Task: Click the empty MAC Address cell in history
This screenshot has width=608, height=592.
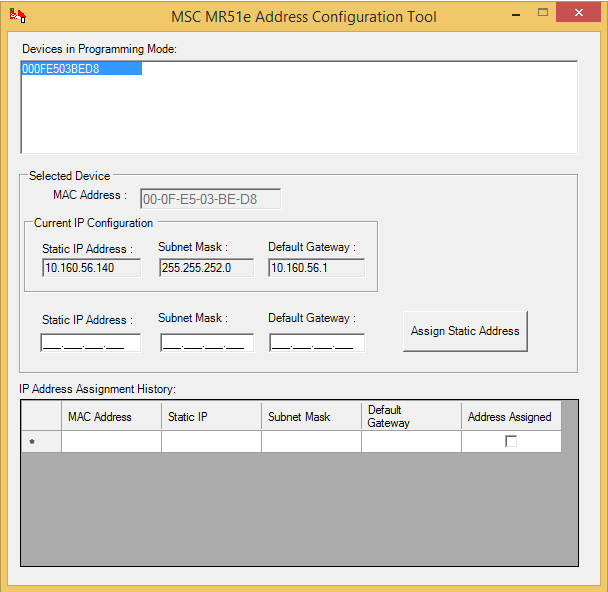Action: [x=111, y=441]
